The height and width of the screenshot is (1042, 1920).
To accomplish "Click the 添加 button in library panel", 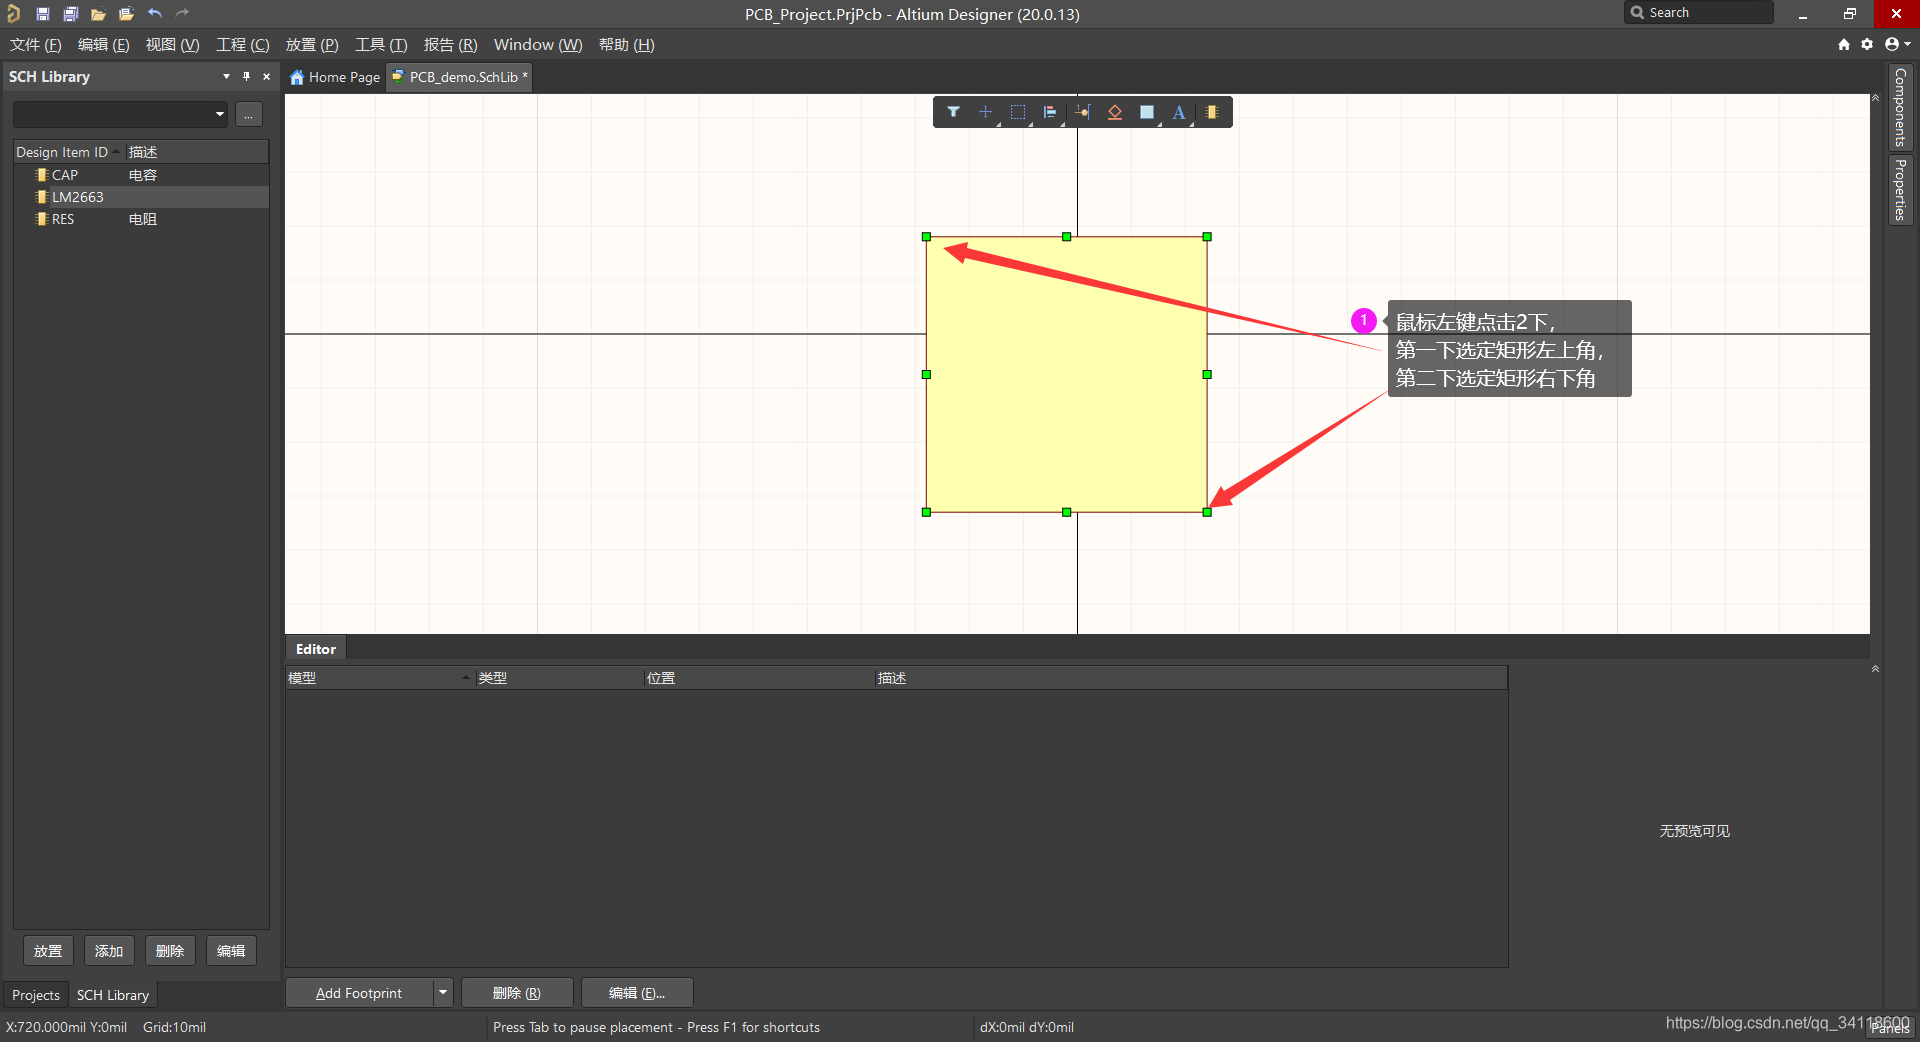I will (109, 951).
